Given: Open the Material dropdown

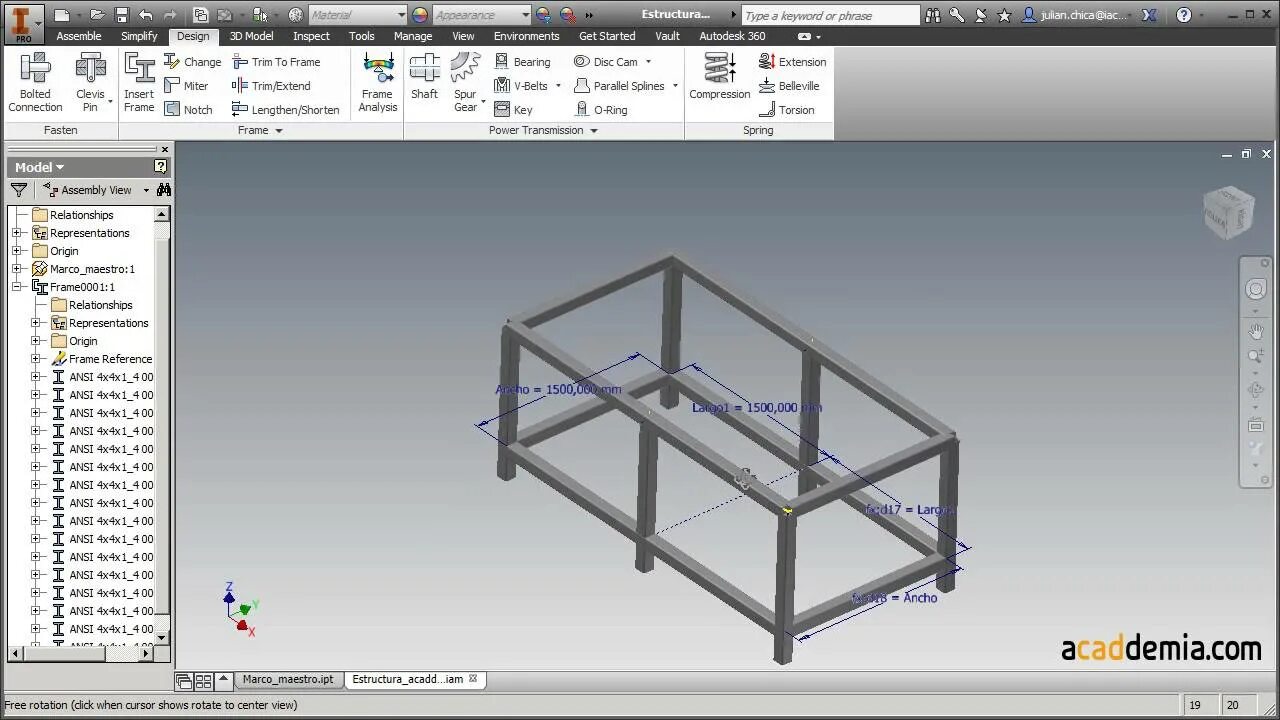Looking at the screenshot, I should click(x=402, y=15).
